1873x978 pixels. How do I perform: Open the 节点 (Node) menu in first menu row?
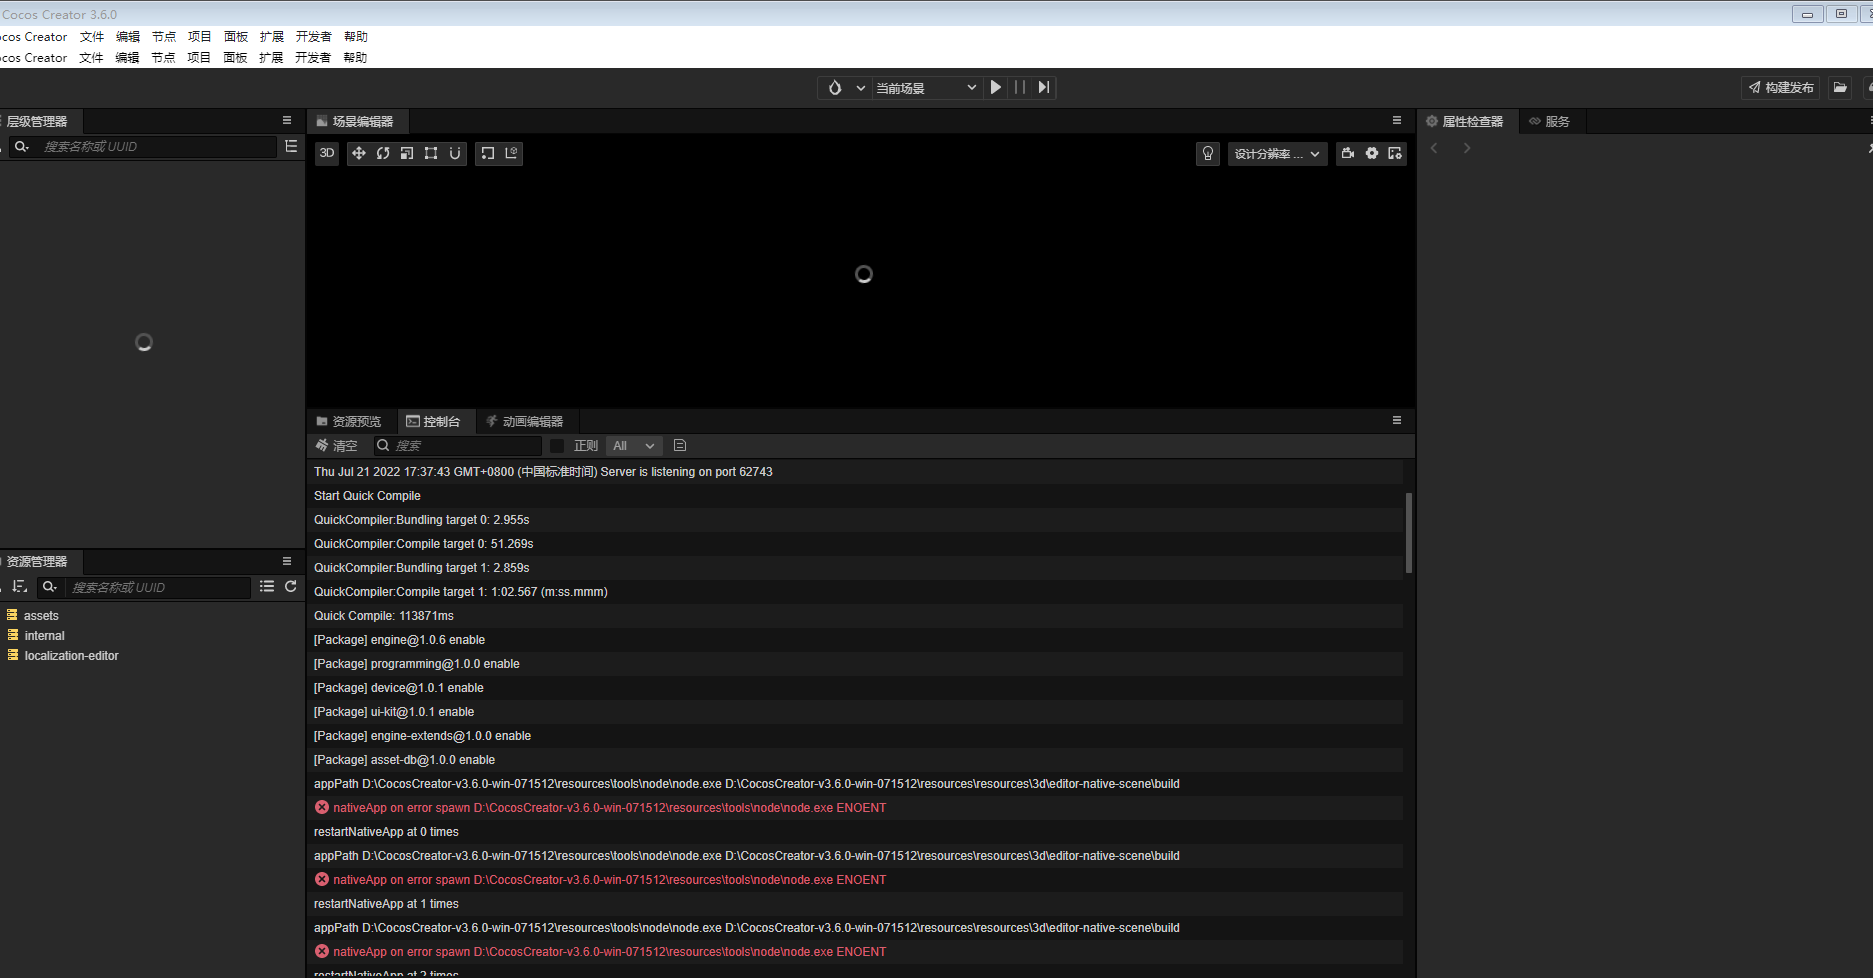tap(164, 37)
